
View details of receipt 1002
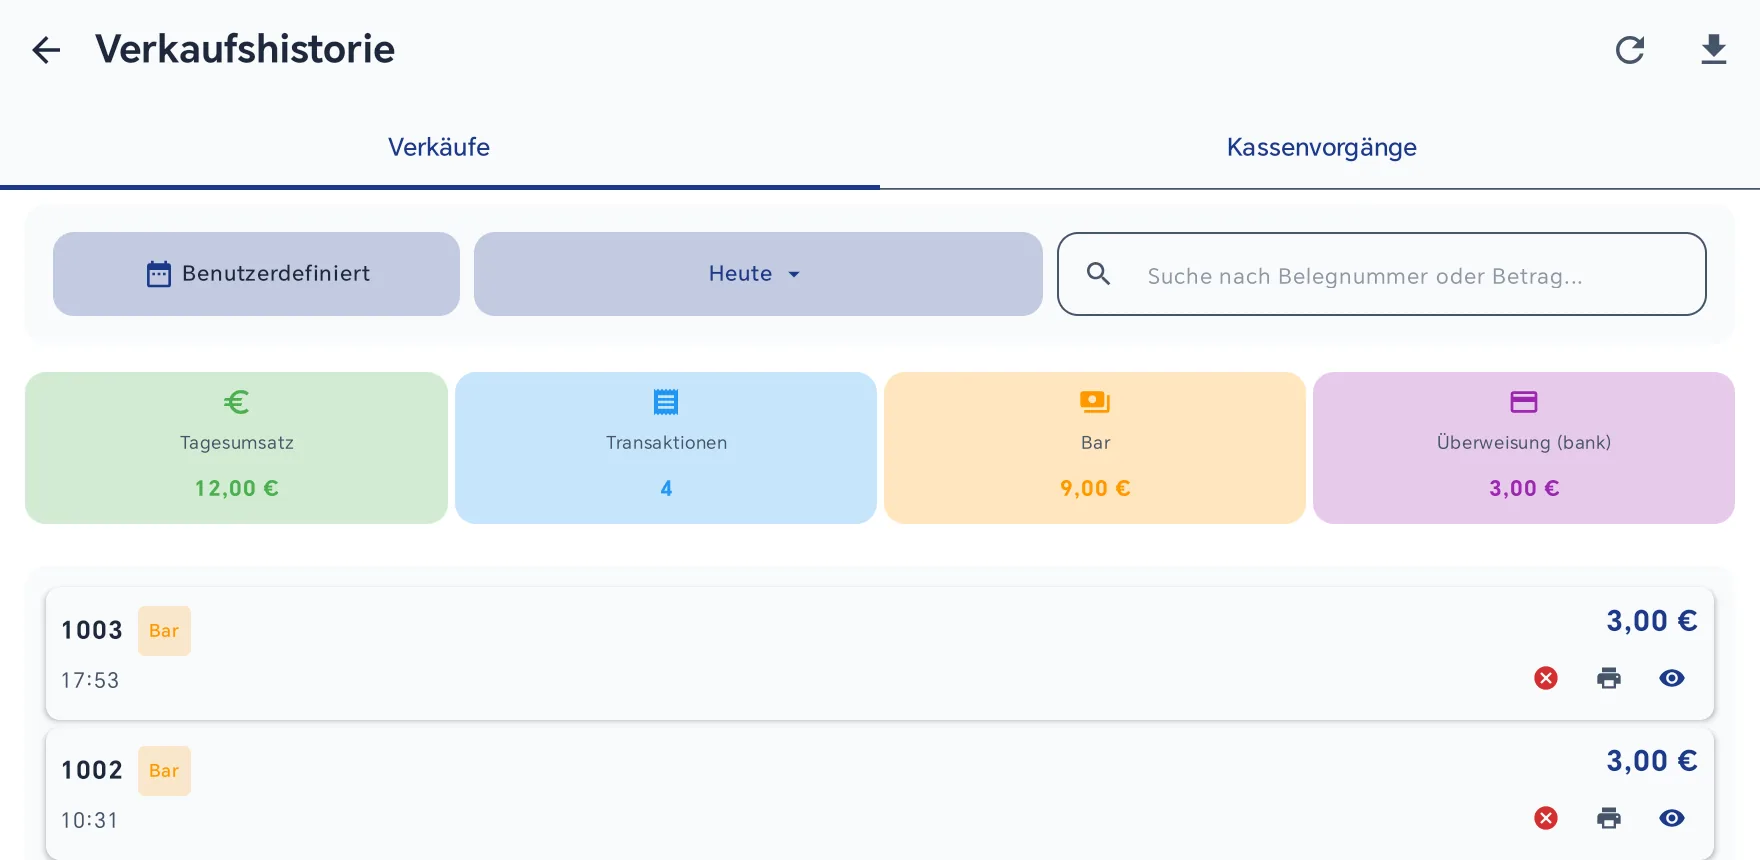(x=1672, y=818)
